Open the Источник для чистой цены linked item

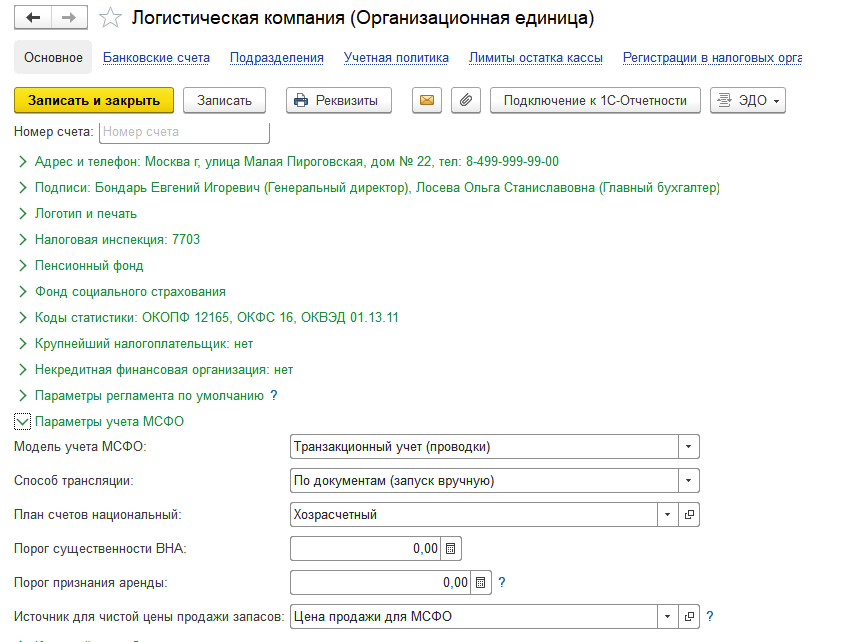[x=689, y=616]
